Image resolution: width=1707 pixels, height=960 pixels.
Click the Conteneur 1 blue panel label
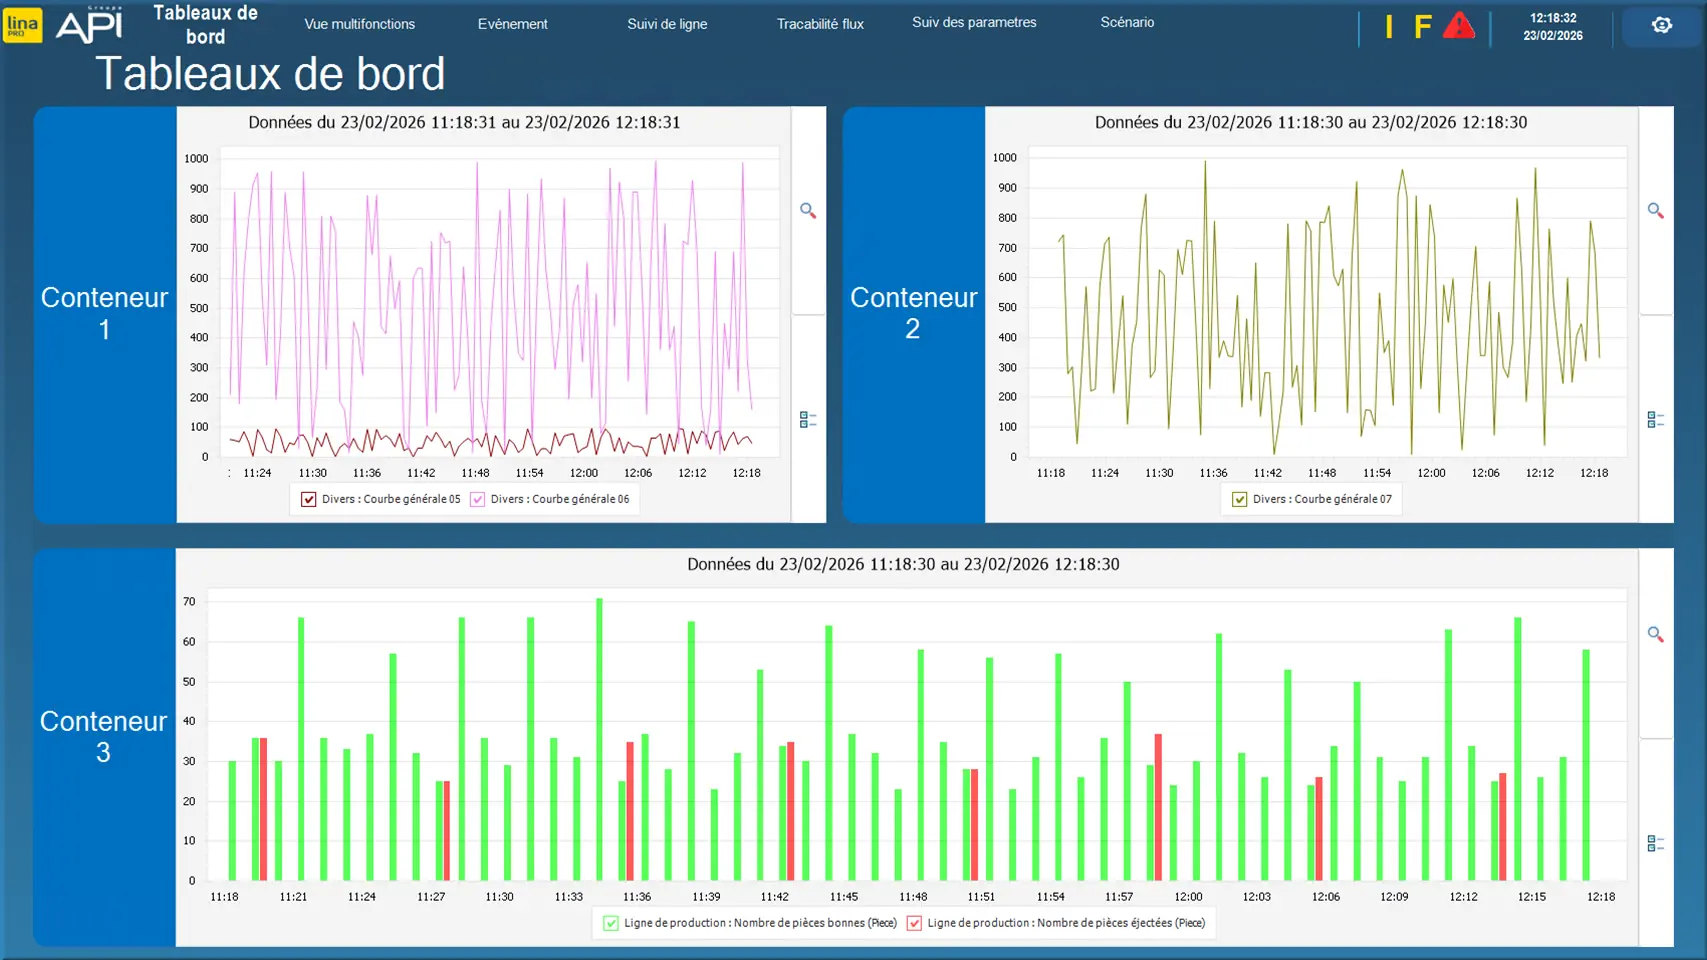tap(105, 313)
